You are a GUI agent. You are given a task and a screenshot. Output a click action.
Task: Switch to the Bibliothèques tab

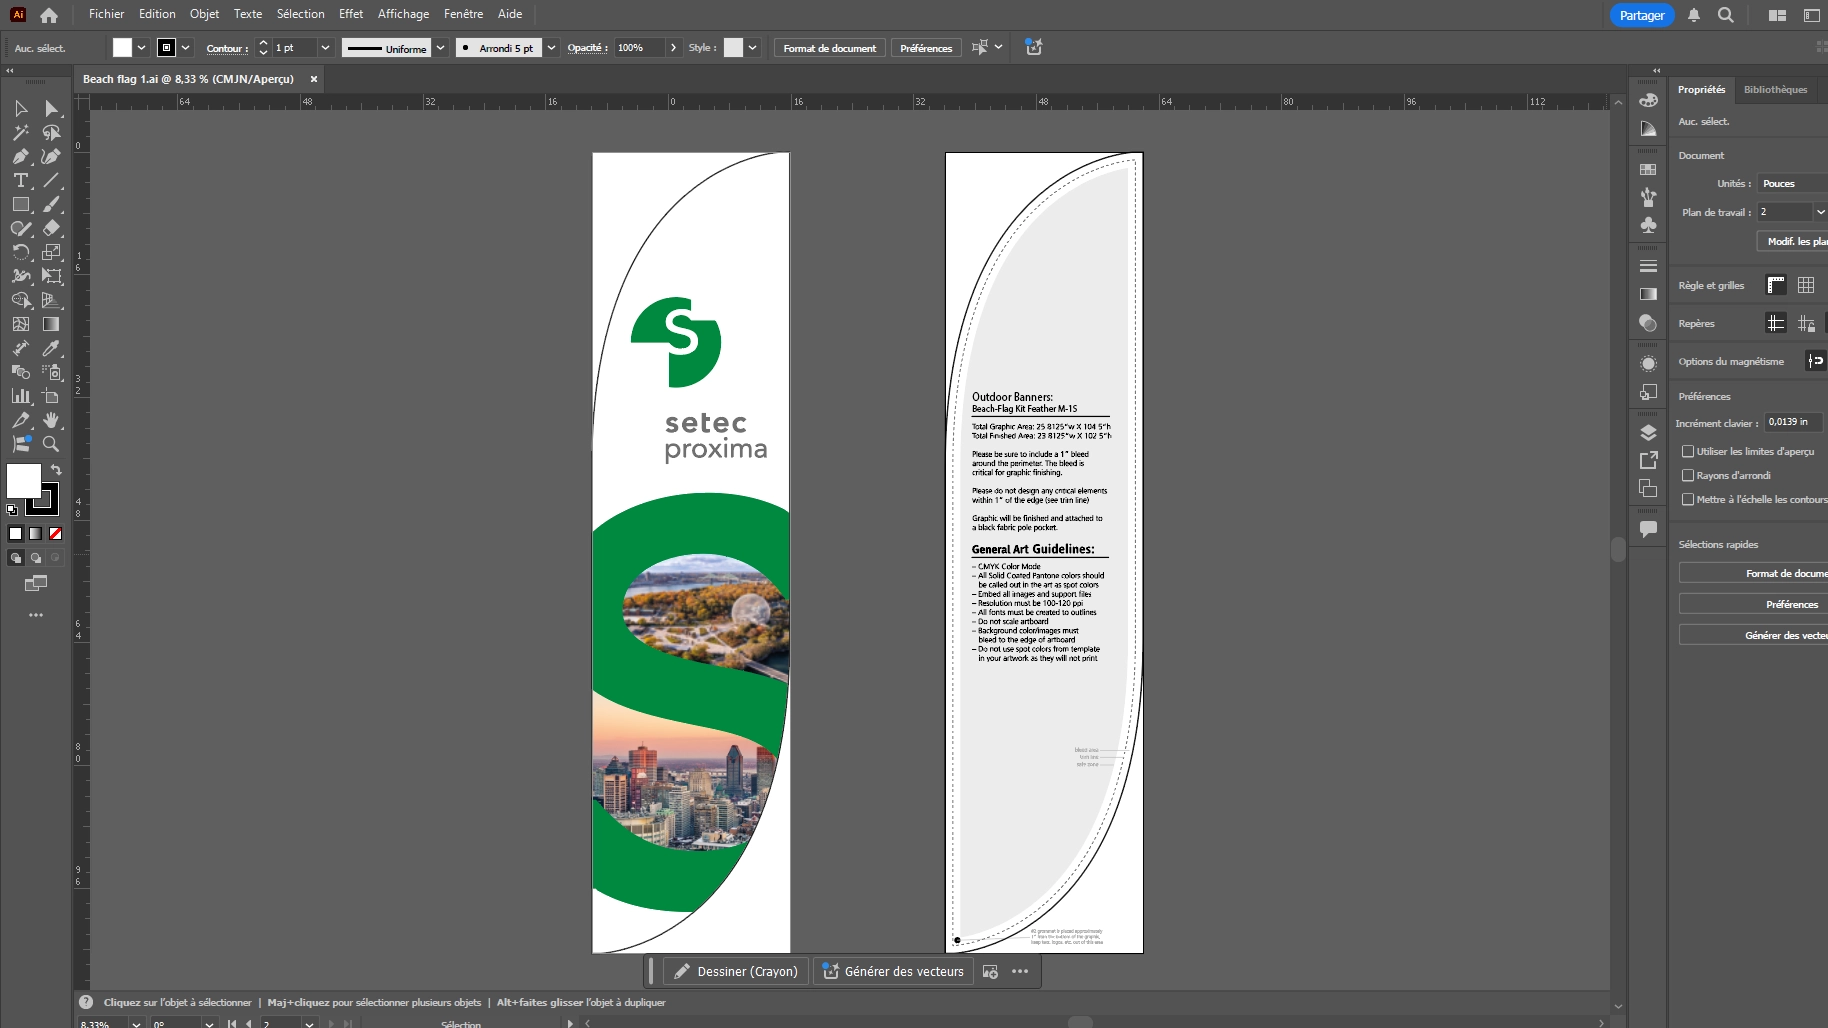coord(1775,90)
